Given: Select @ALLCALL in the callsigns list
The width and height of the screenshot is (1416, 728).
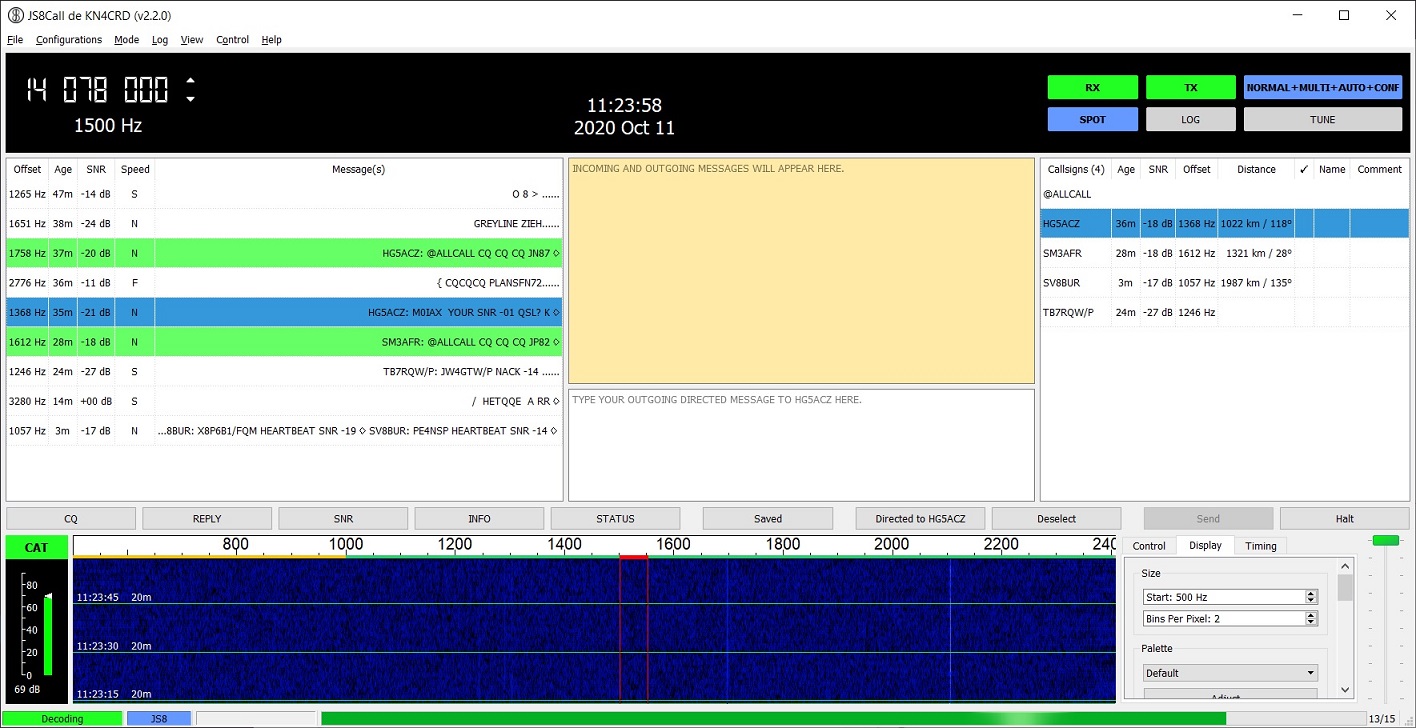Looking at the screenshot, I should [1225, 194].
